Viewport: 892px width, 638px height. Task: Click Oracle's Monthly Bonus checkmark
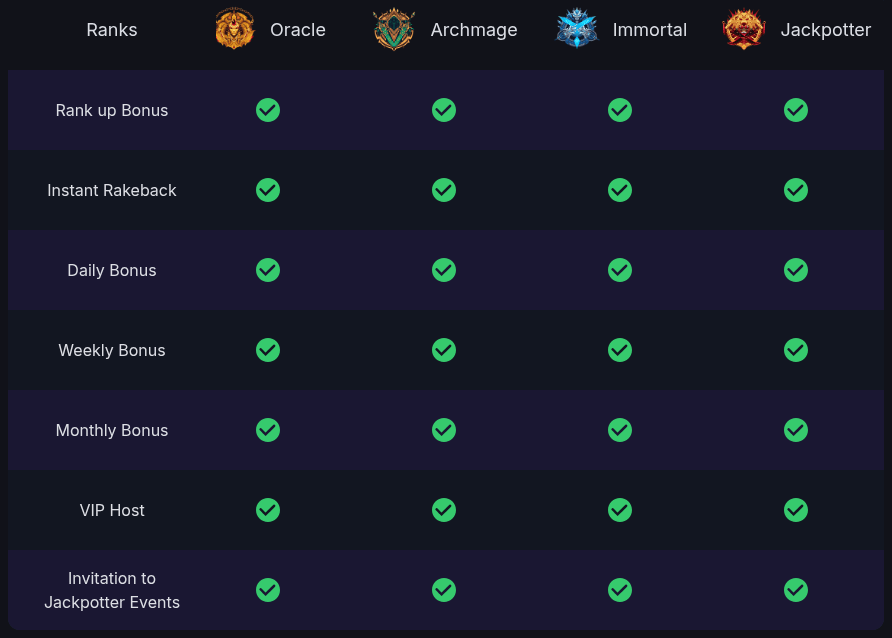tap(268, 430)
